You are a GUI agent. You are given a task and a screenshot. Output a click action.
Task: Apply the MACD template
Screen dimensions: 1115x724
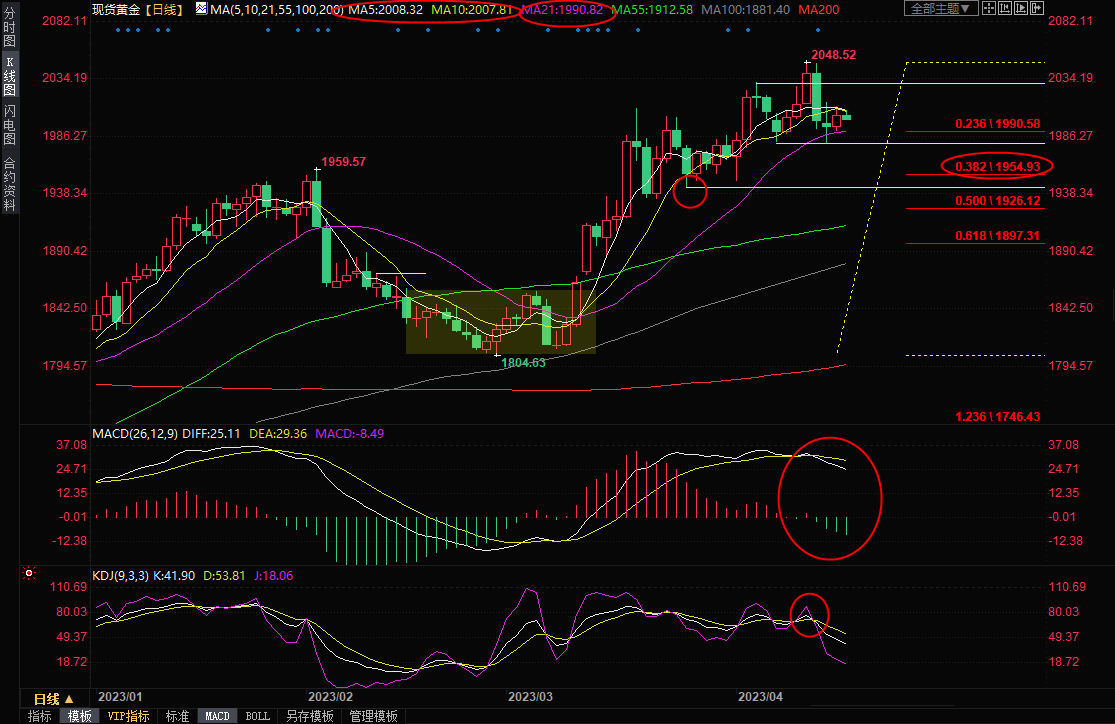pos(218,716)
